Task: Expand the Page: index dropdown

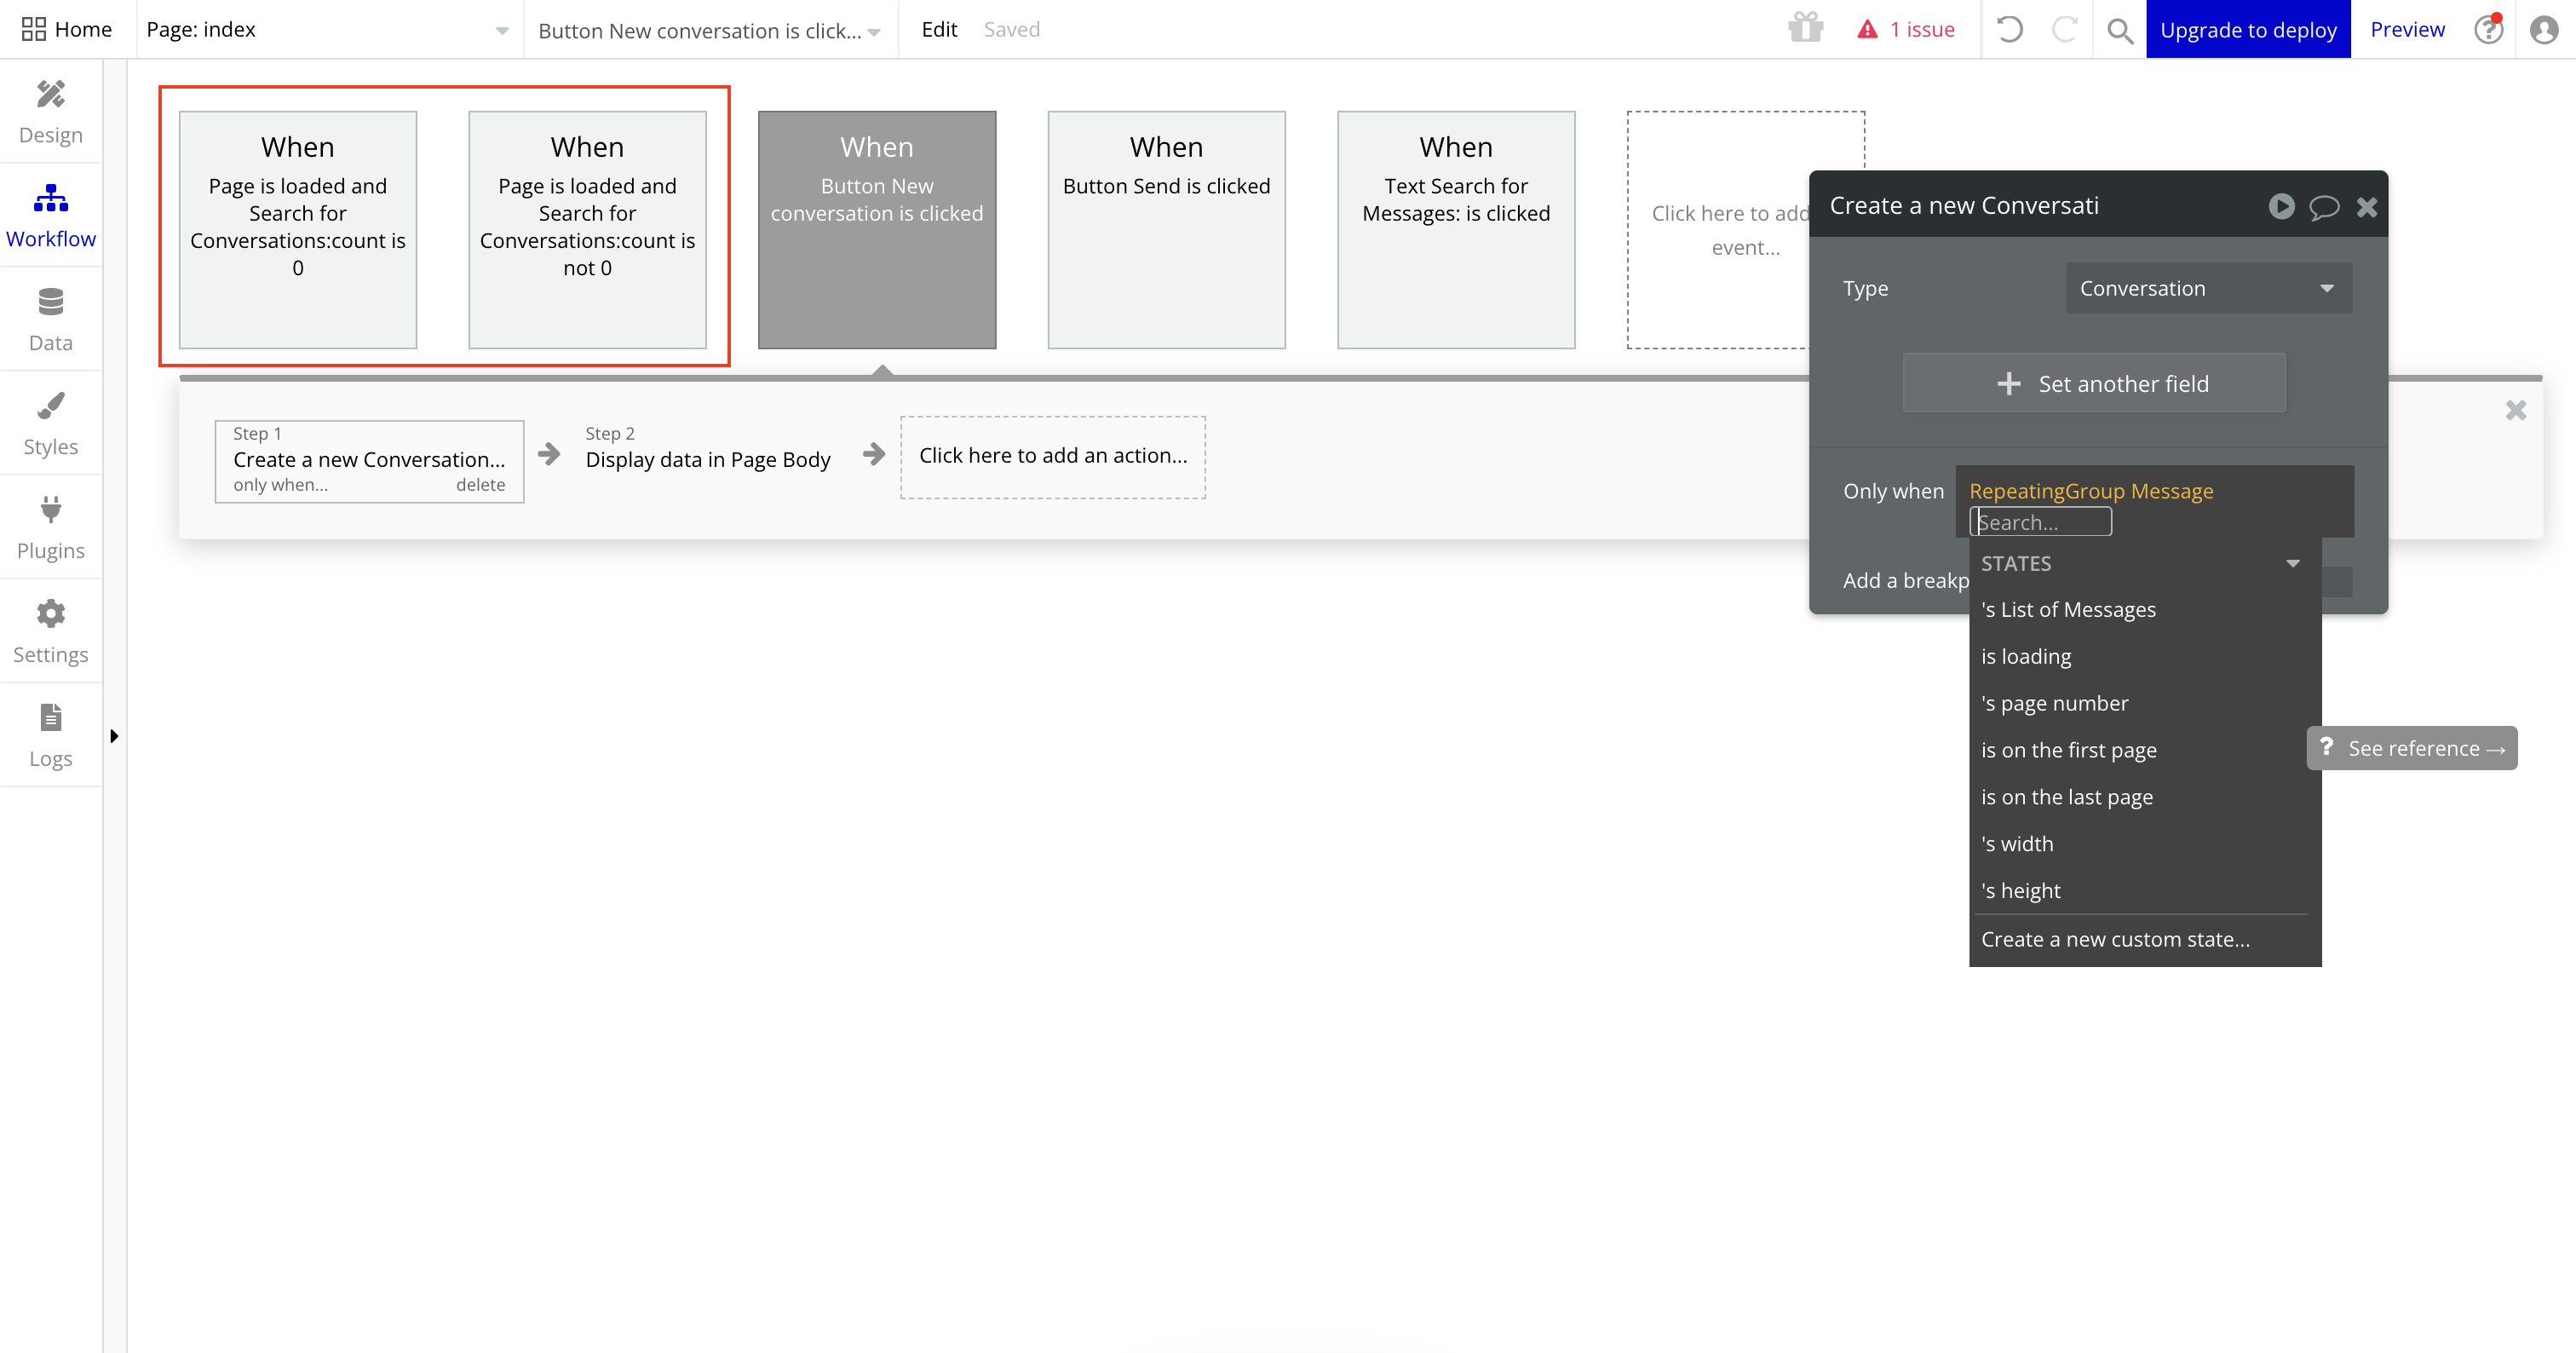Action: pyautogui.click(x=326, y=30)
